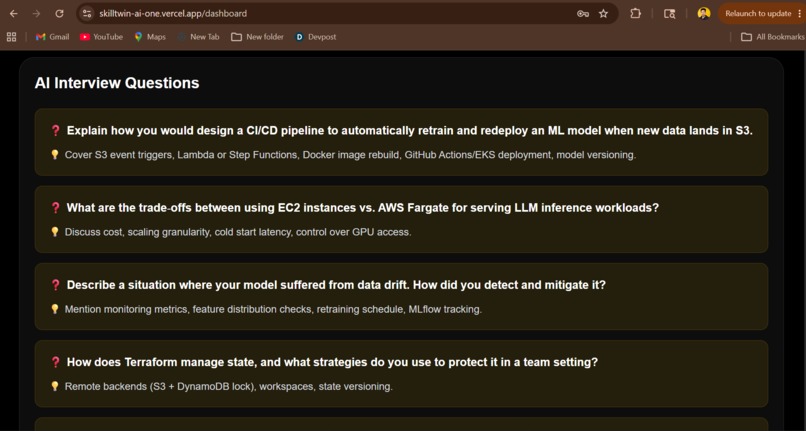Viewport: 806px width, 431px height.
Task: Click the question mark icon beside CI/CD pipeline question
Action: pyautogui.click(x=56, y=131)
